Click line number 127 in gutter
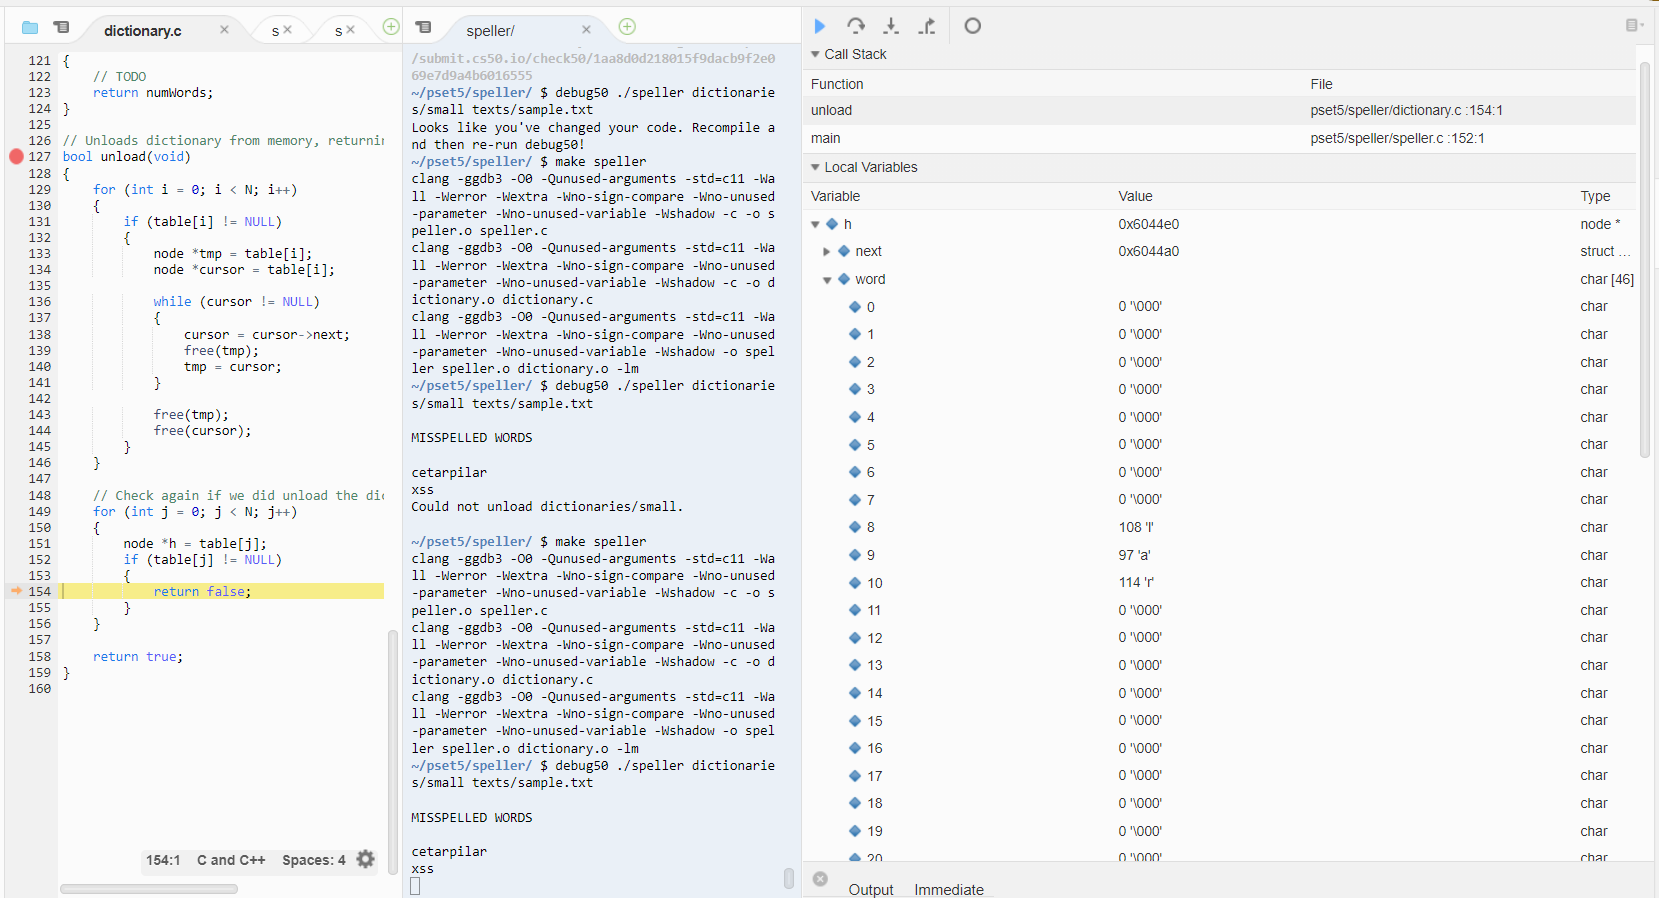 pyautogui.click(x=39, y=157)
